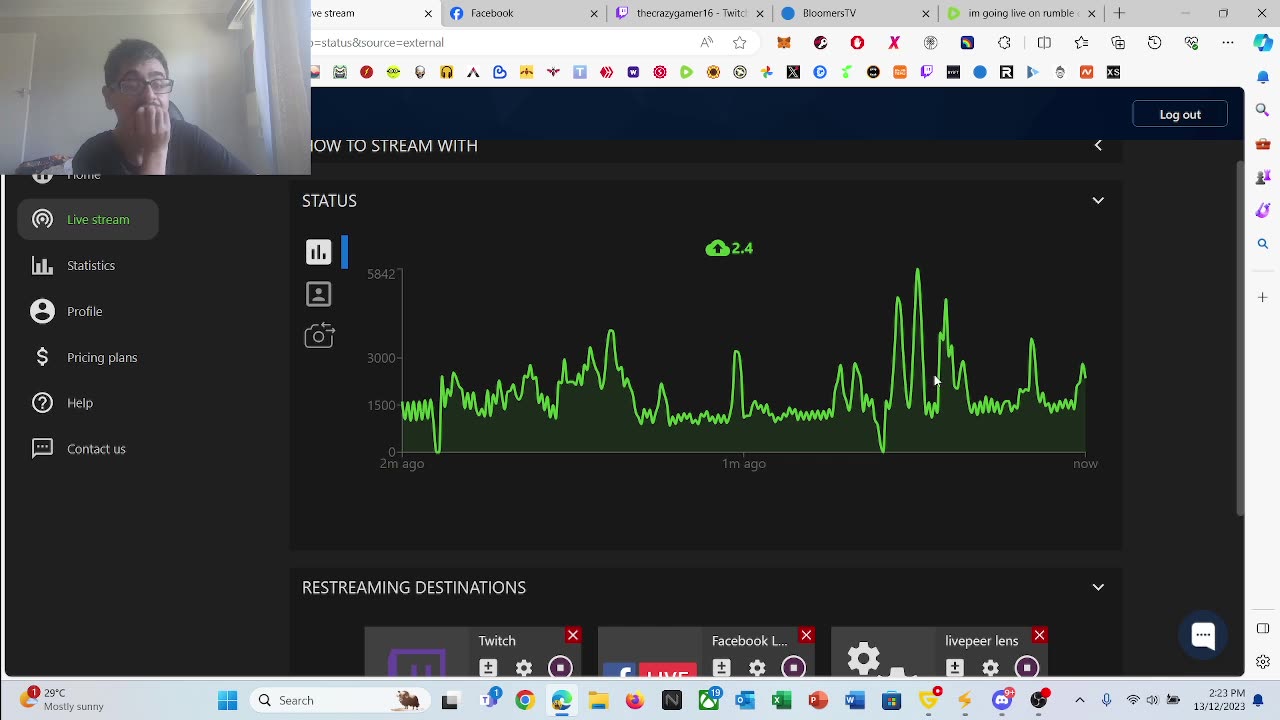This screenshot has height=720, width=1280.
Task: Open browser Favorites list
Action: 1081,43
